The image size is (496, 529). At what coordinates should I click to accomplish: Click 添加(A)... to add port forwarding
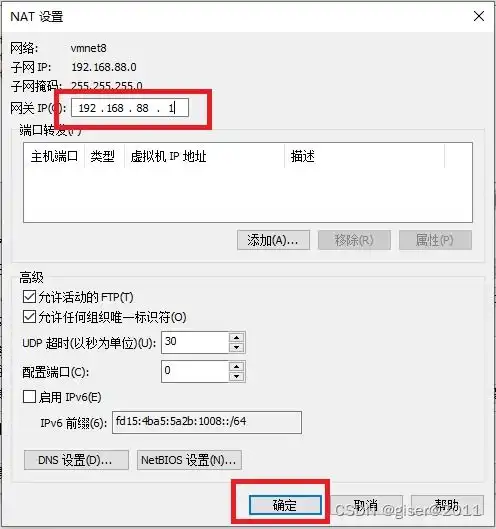point(273,240)
